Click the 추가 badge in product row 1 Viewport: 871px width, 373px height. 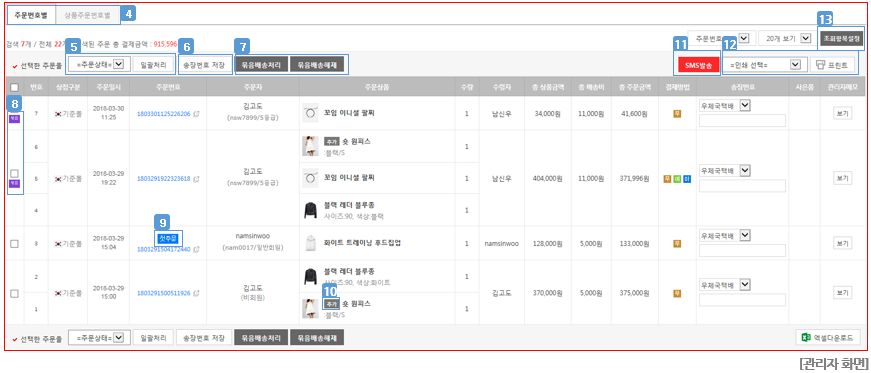tap(331, 304)
